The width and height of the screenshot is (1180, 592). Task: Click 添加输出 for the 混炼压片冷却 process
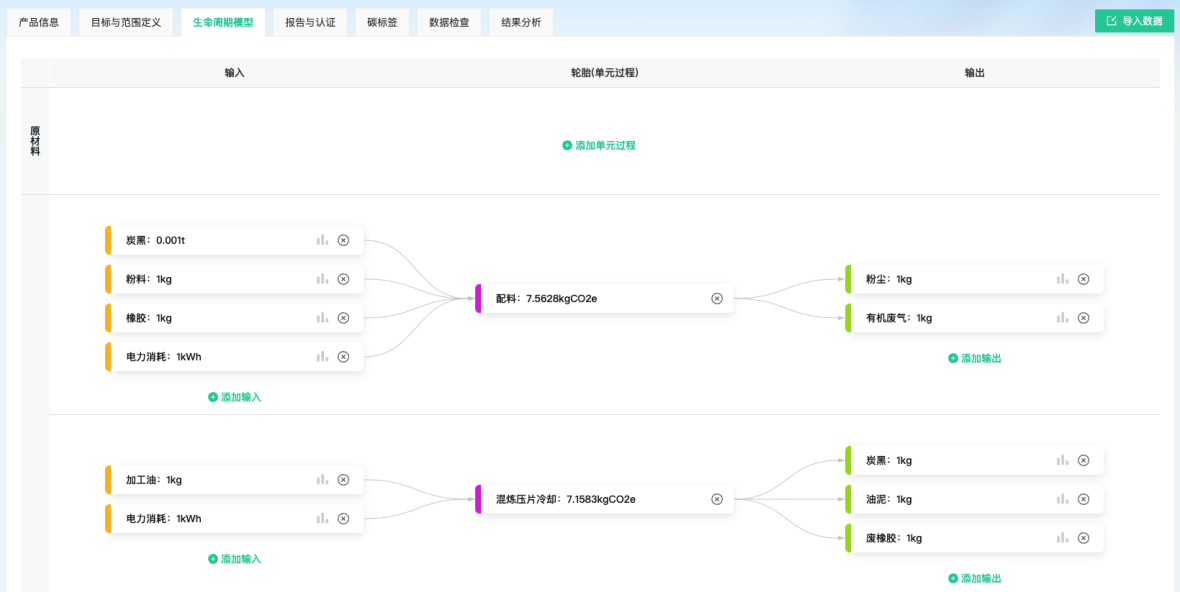975,578
